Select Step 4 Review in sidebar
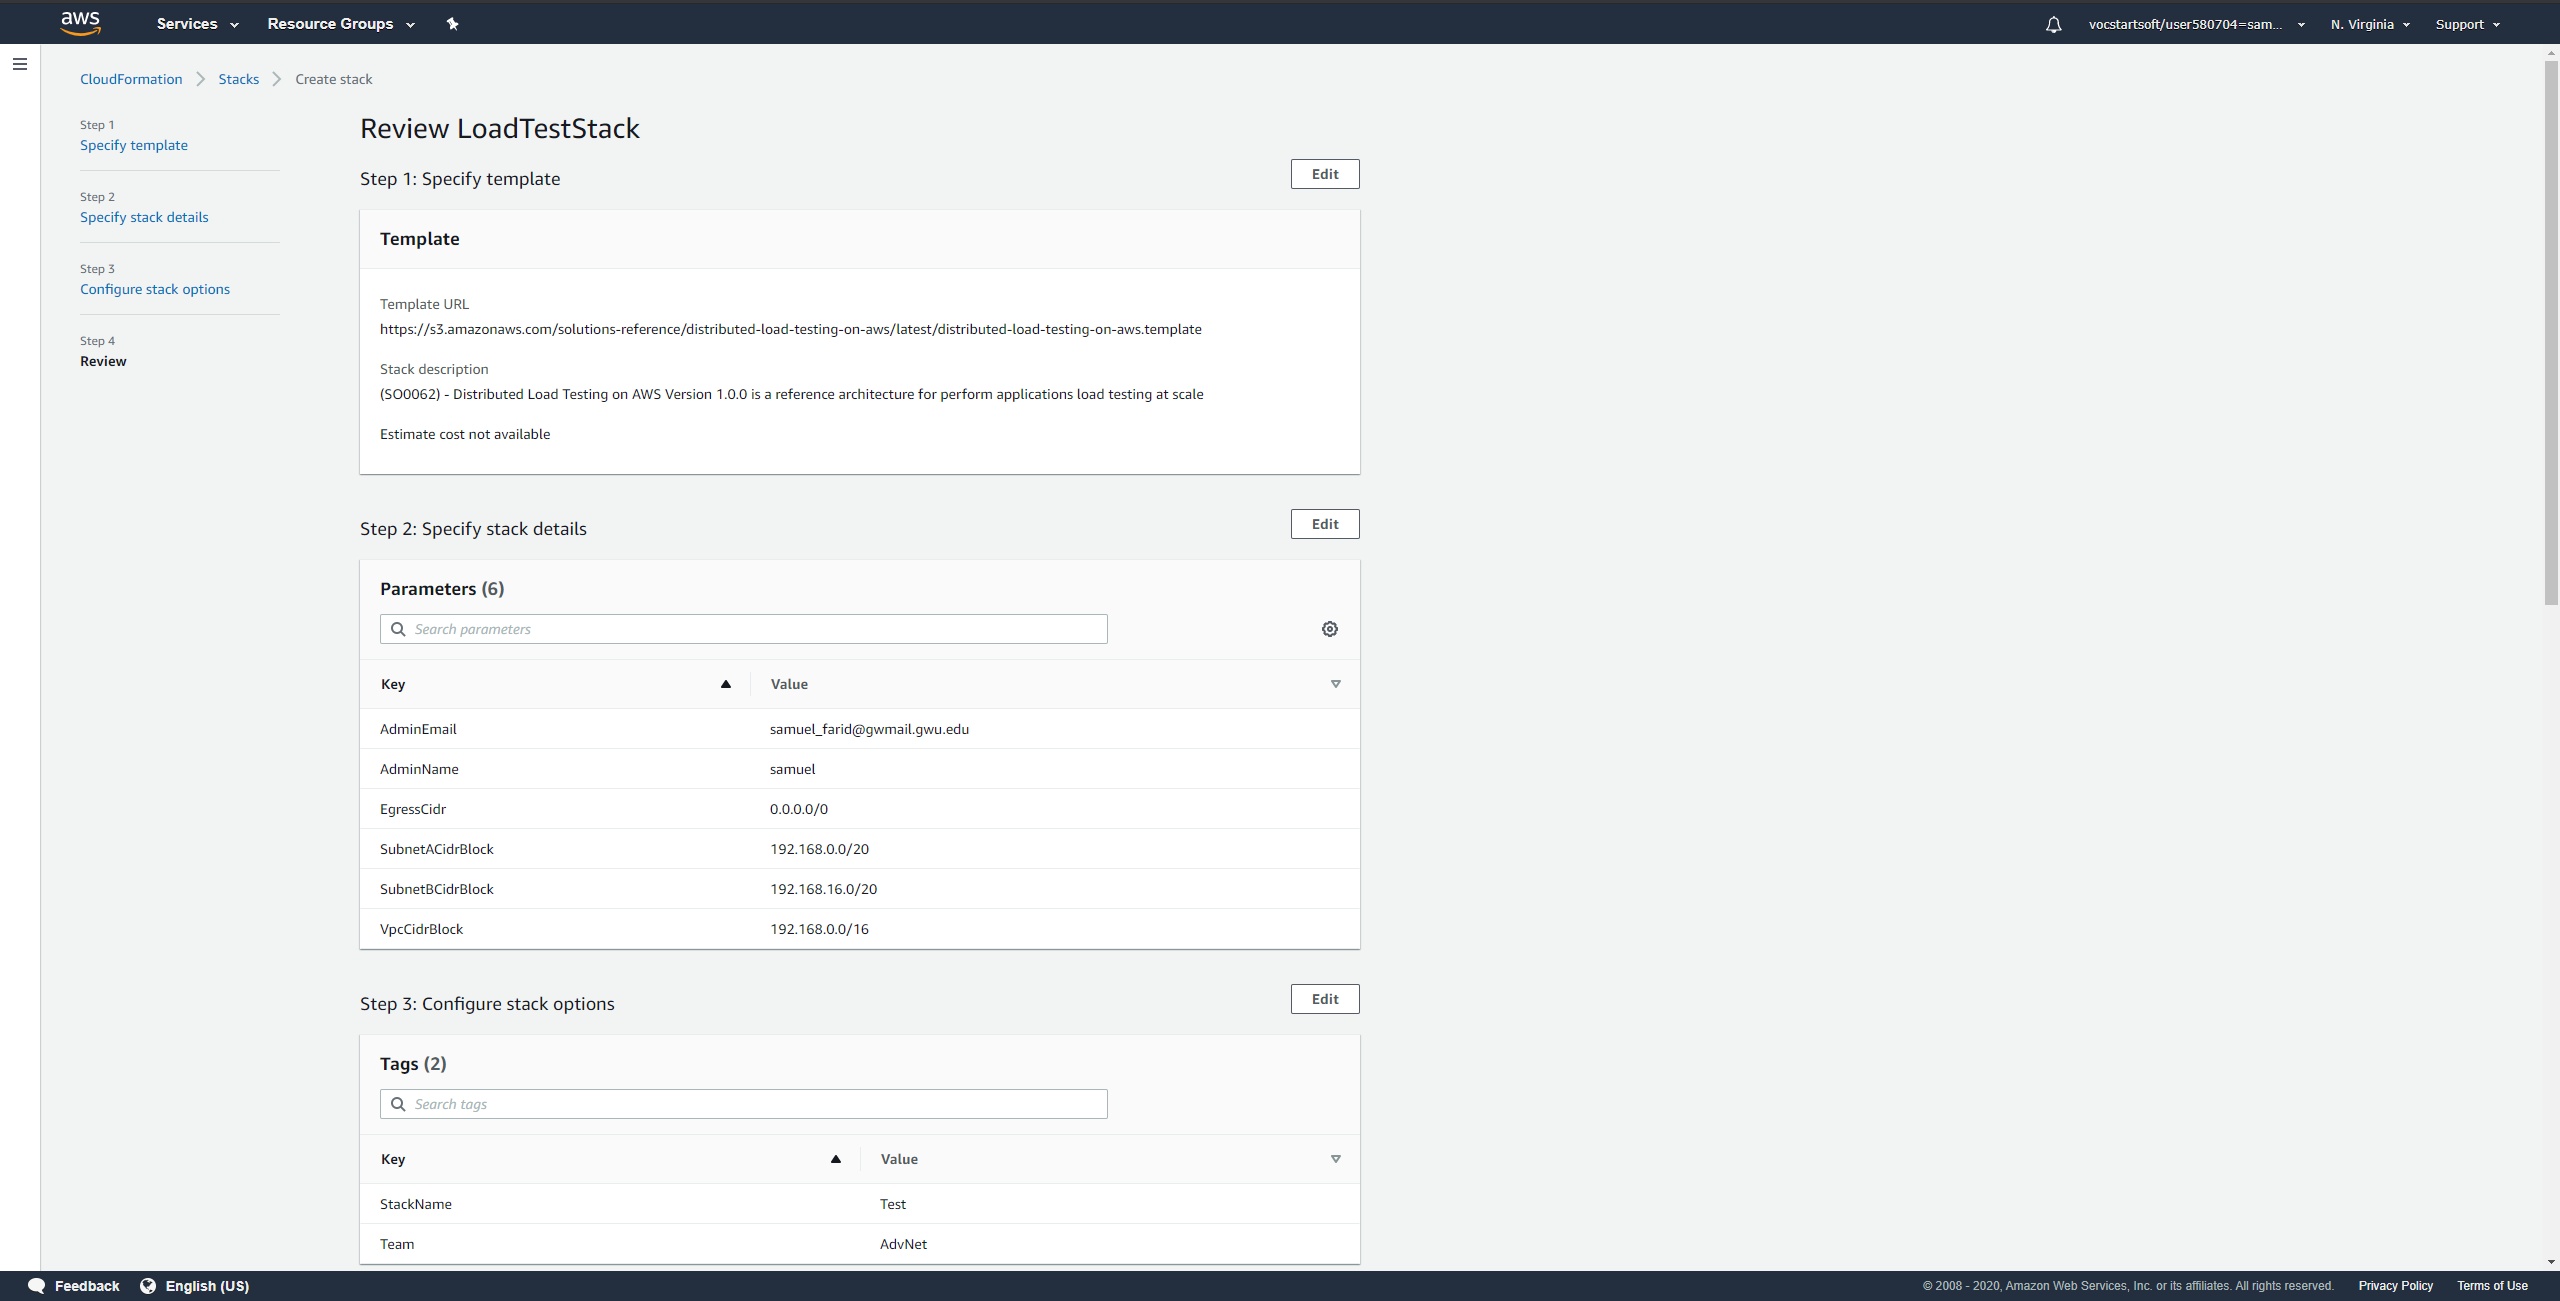2560x1301 pixels. (103, 361)
